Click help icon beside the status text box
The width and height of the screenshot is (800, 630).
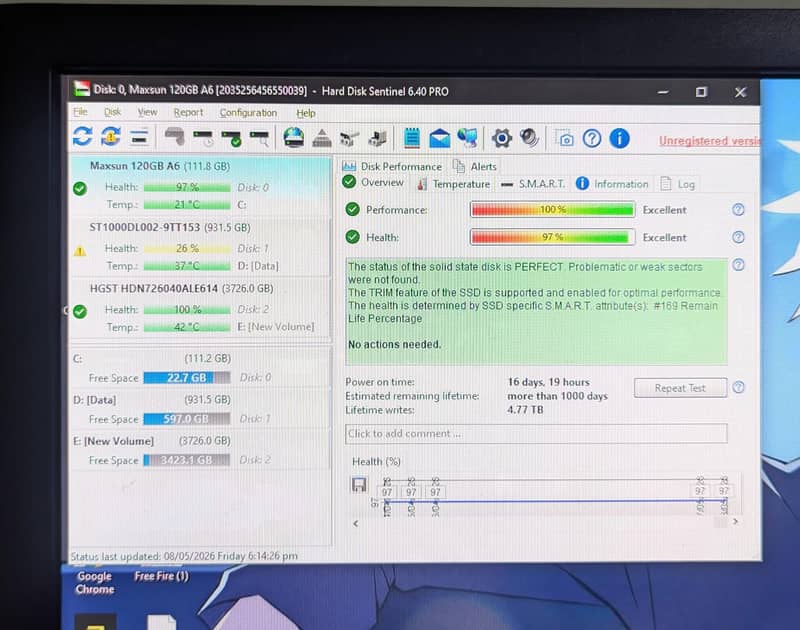[x=738, y=265]
